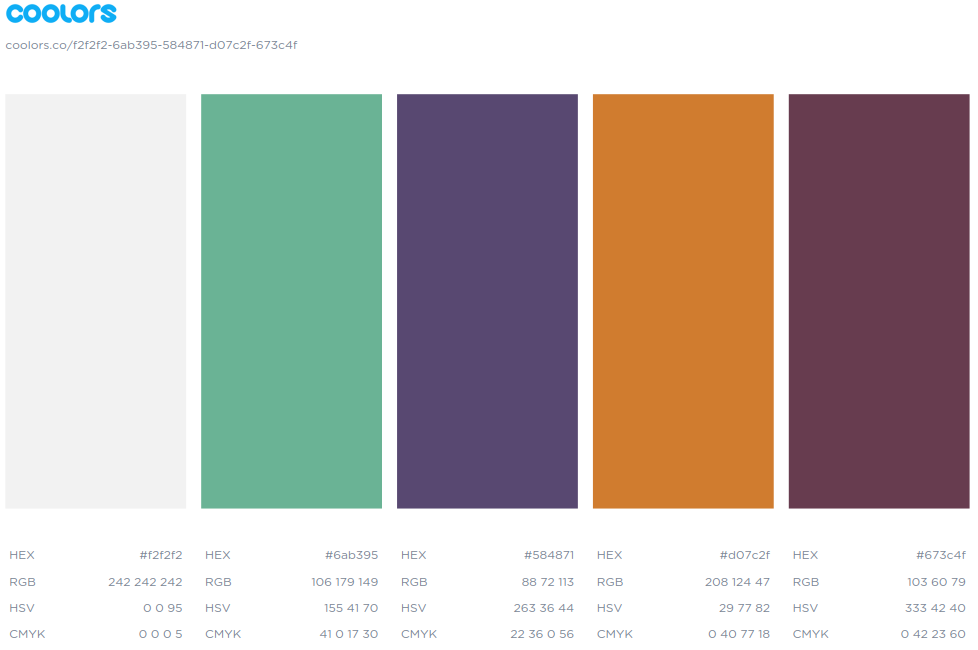Click HSV value 0 0 95

coord(163,608)
